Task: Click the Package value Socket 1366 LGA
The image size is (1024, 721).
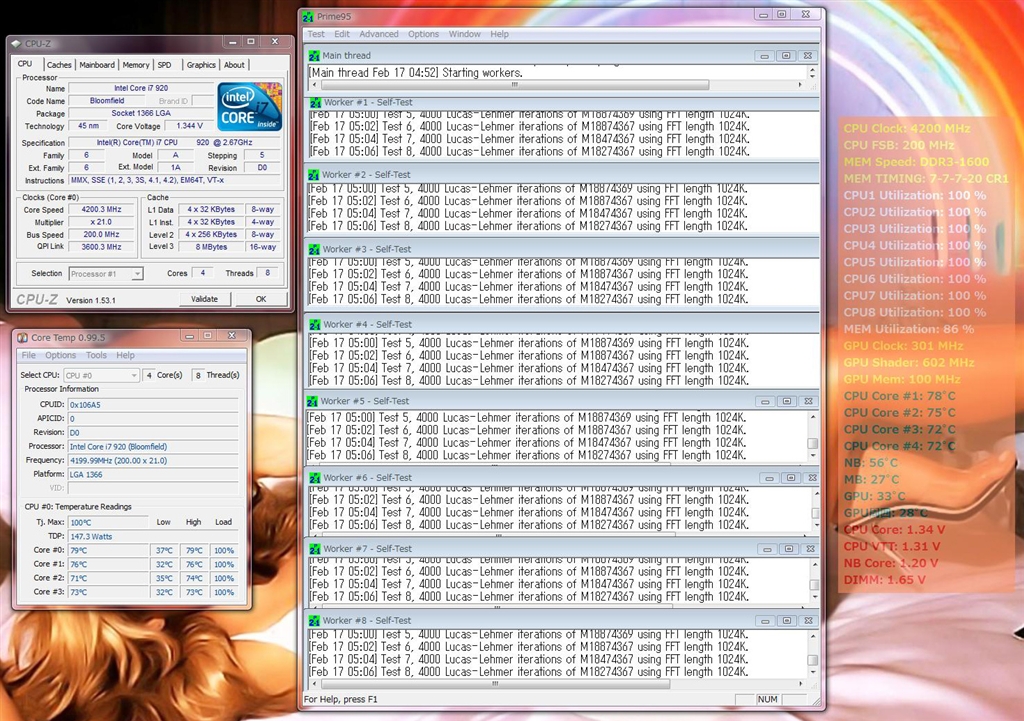Action: tap(141, 114)
